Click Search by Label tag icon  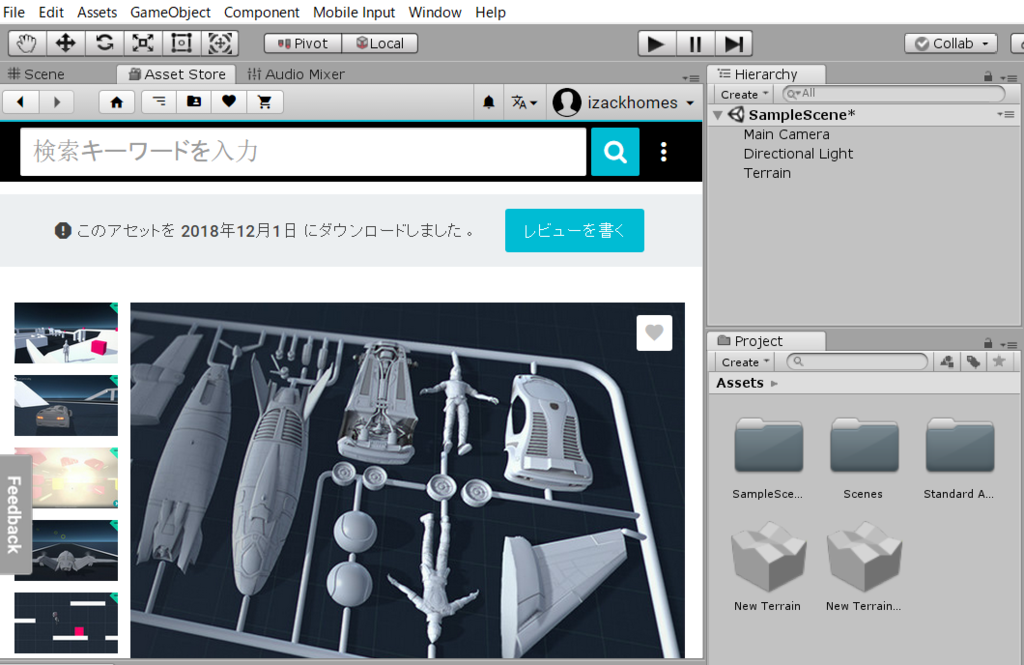tap(973, 361)
